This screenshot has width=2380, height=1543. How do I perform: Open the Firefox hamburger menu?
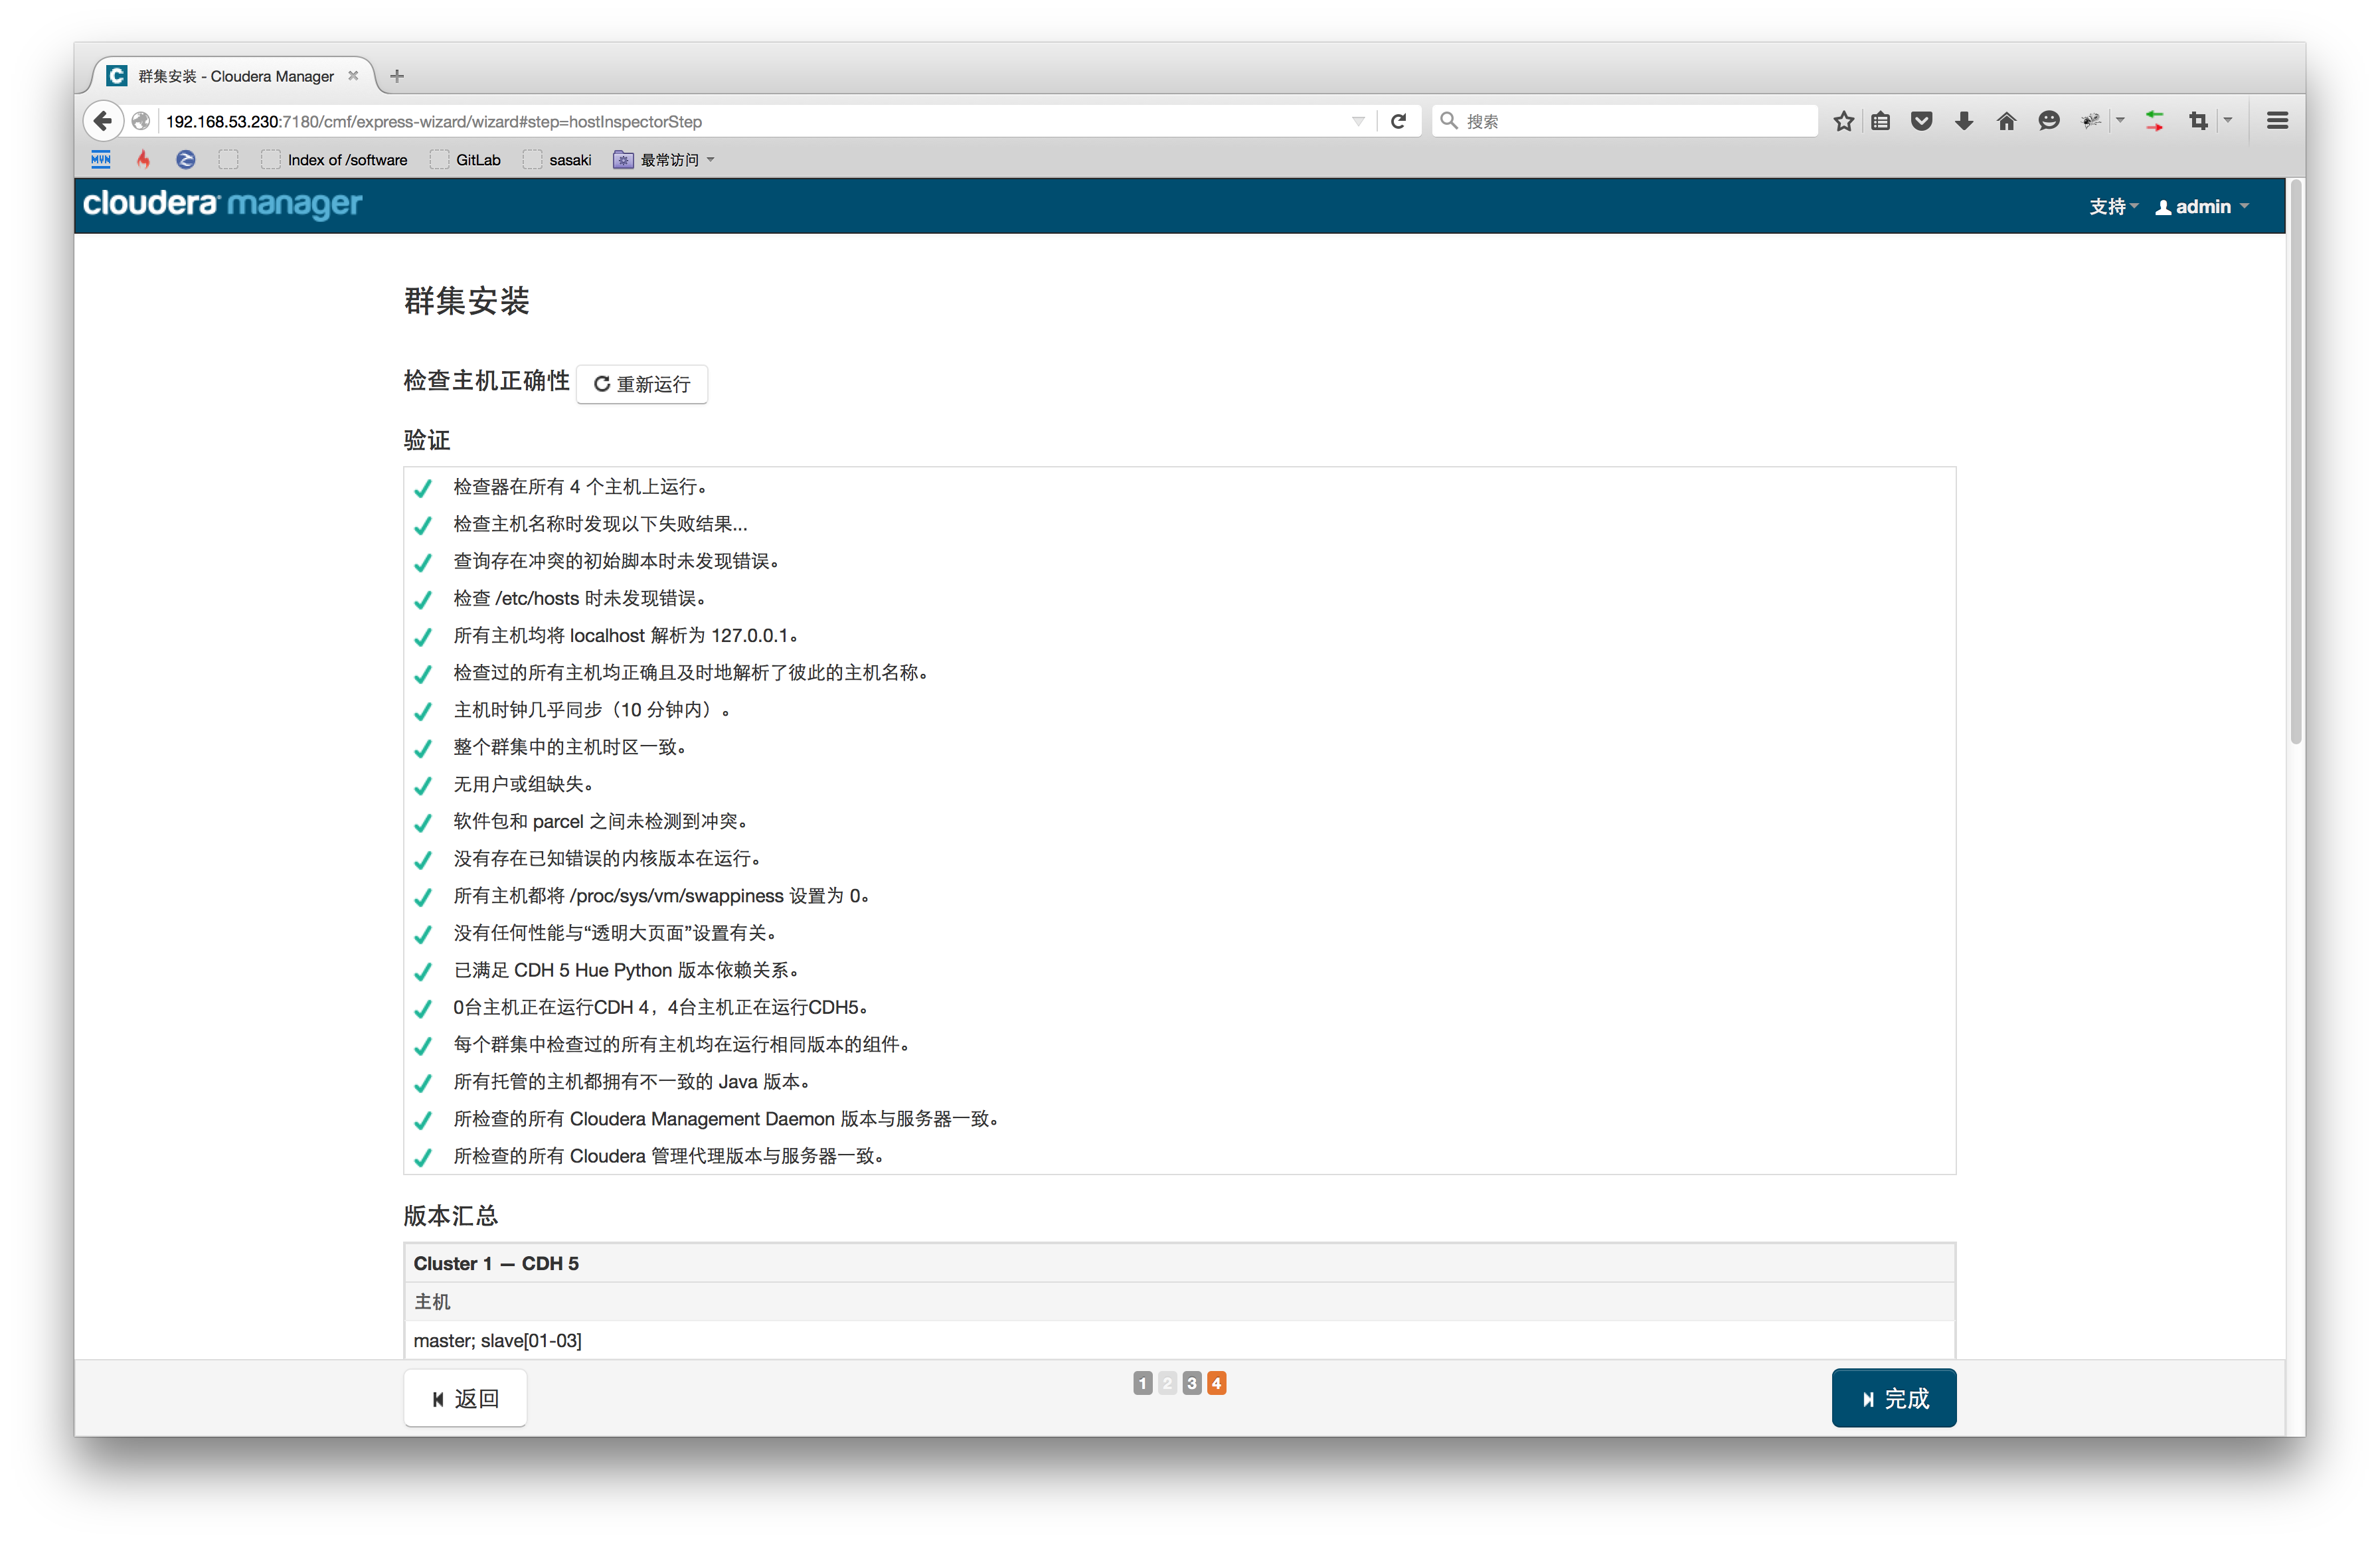point(2277,121)
